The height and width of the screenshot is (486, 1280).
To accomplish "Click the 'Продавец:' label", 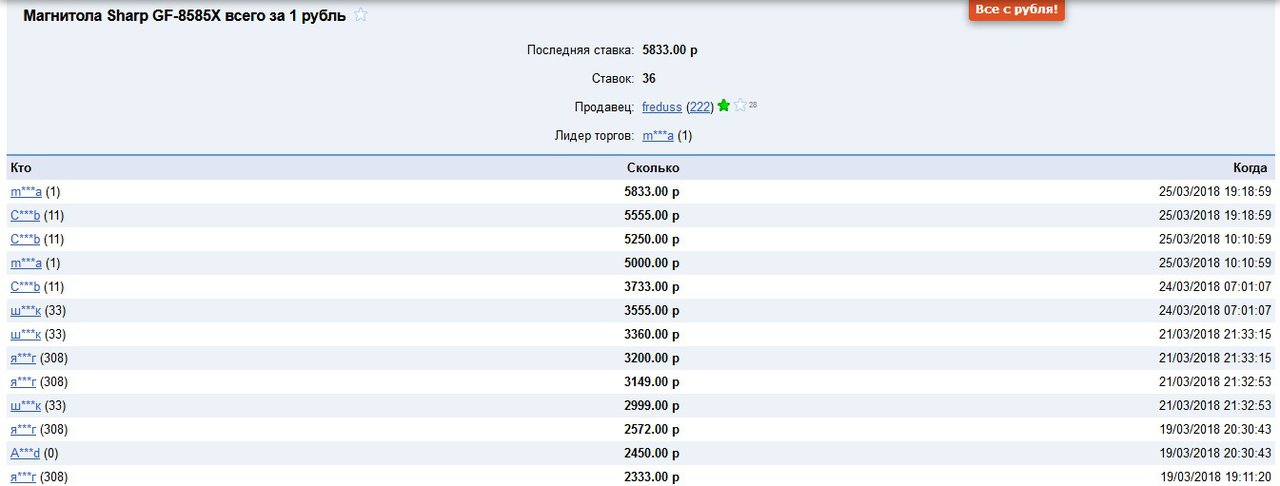I will 603,107.
